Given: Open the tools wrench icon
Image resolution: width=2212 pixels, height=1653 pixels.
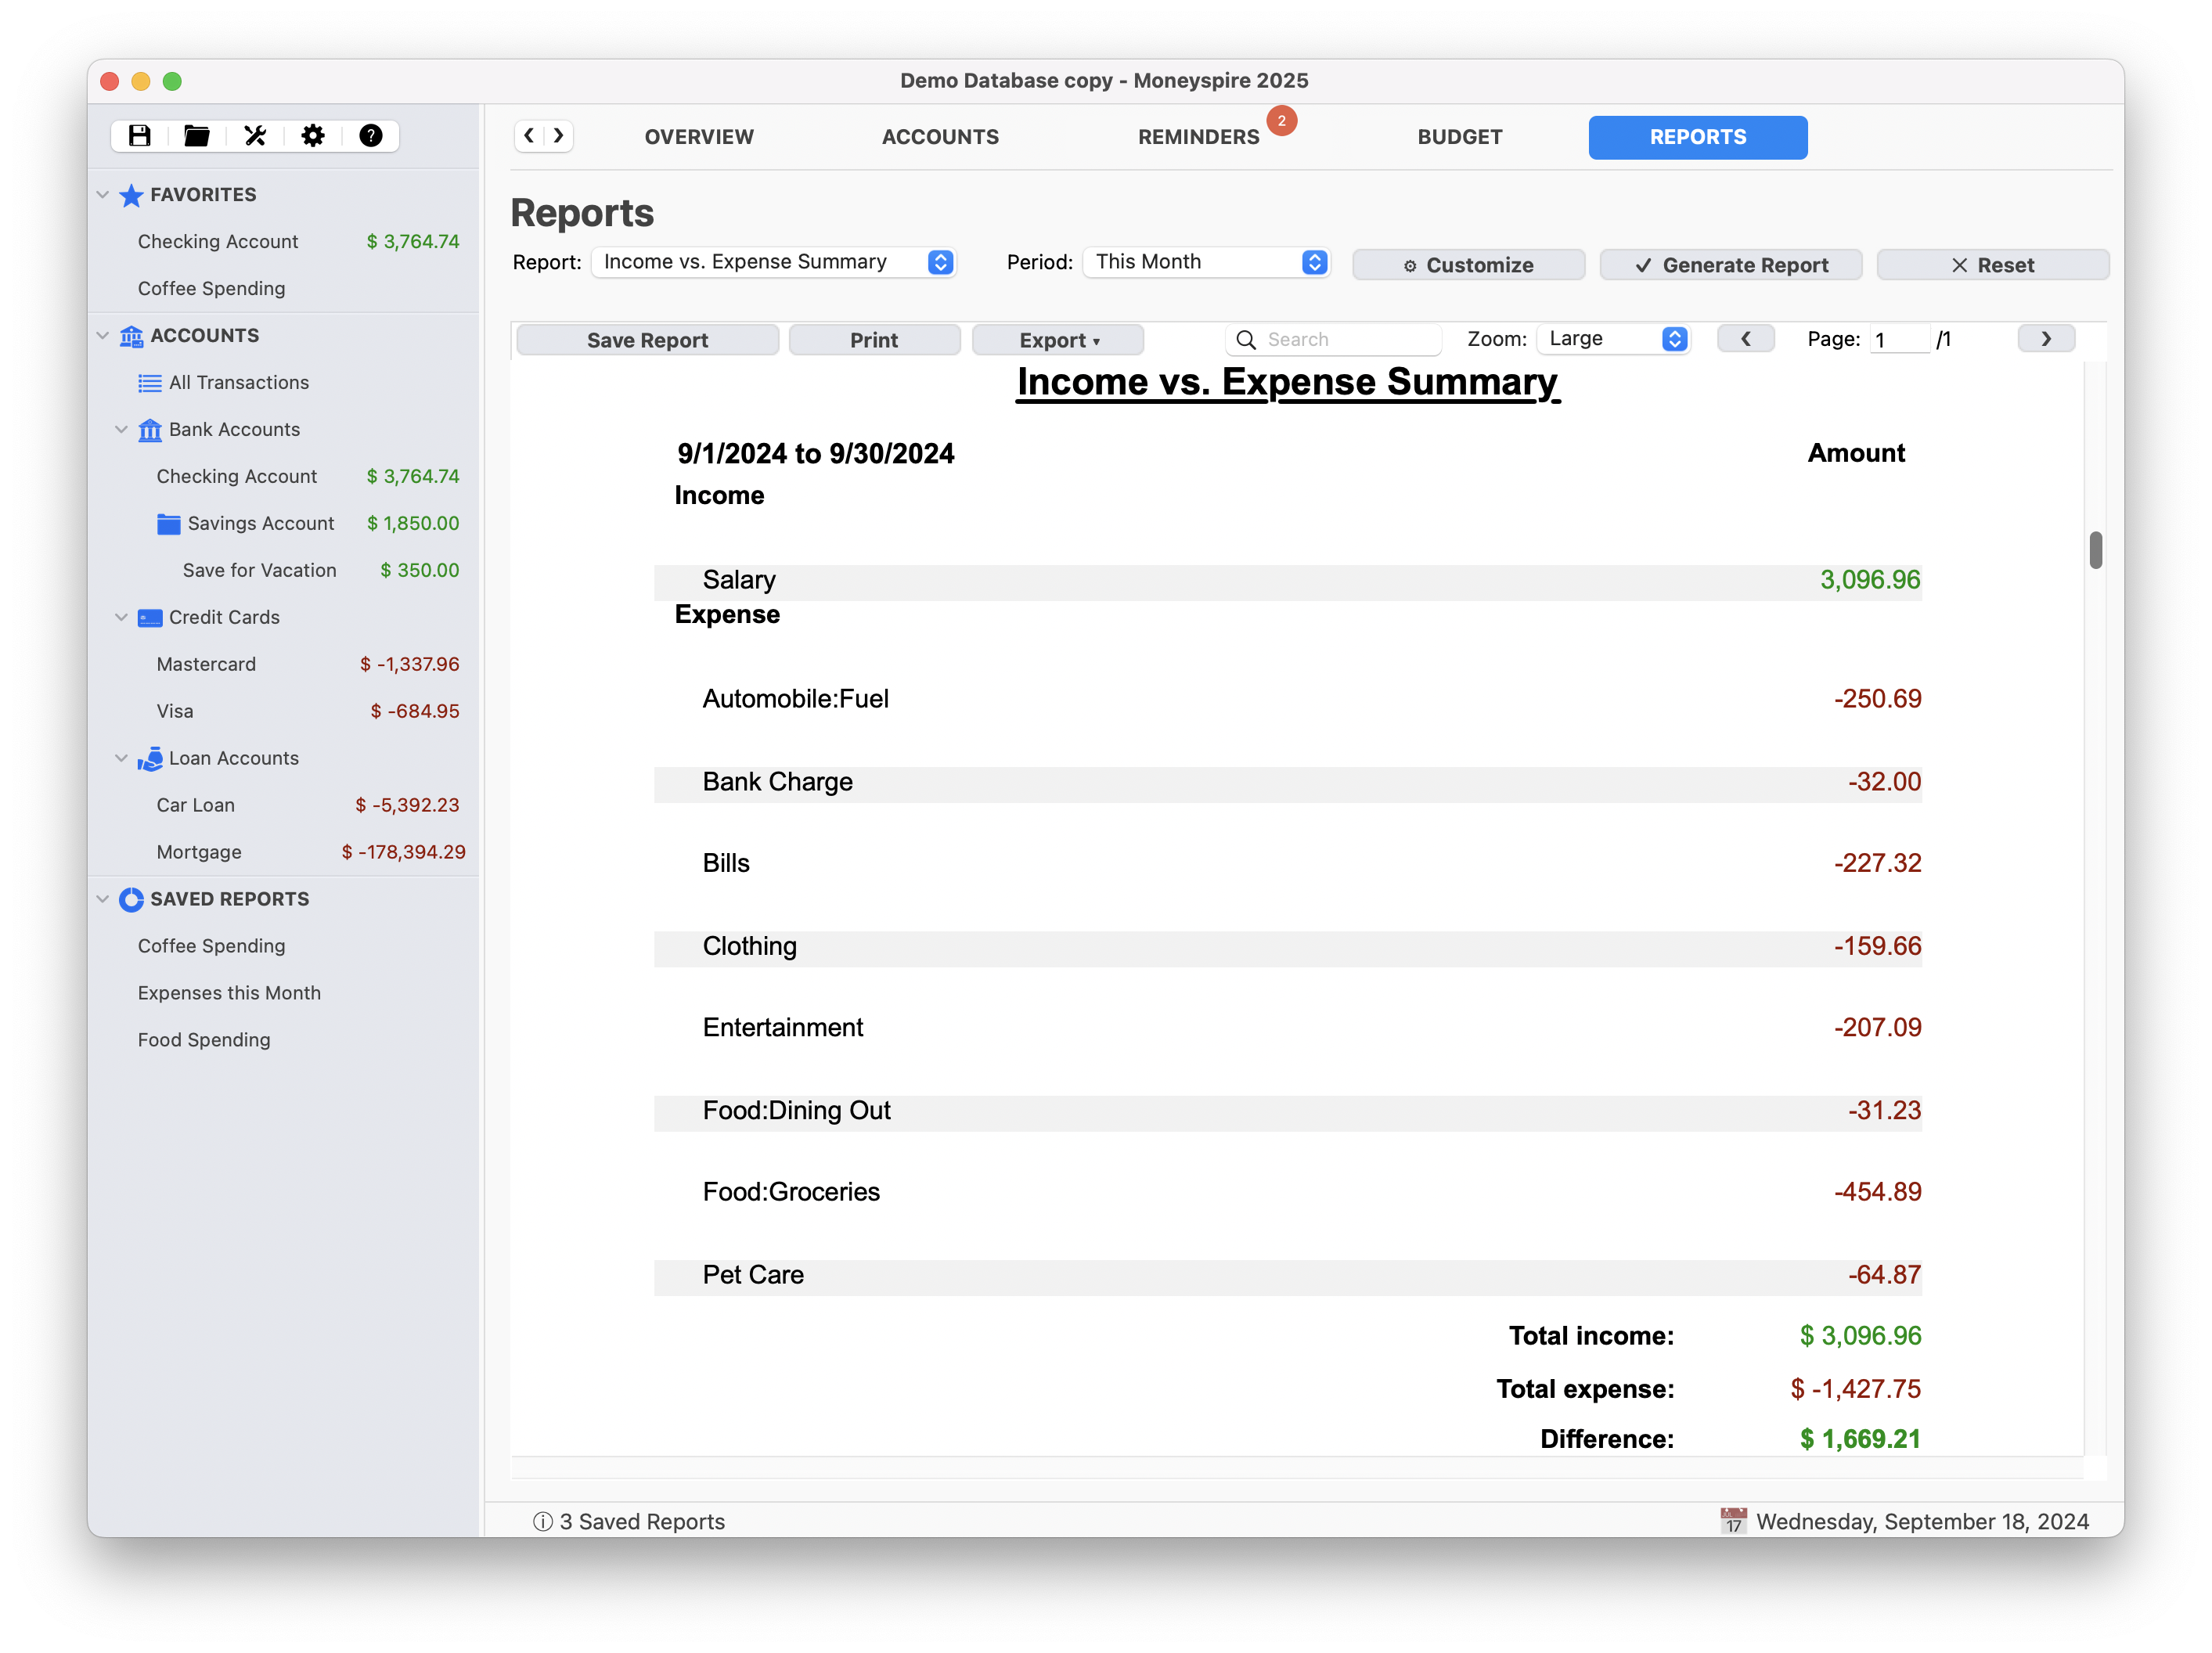Looking at the screenshot, I should [x=255, y=136].
